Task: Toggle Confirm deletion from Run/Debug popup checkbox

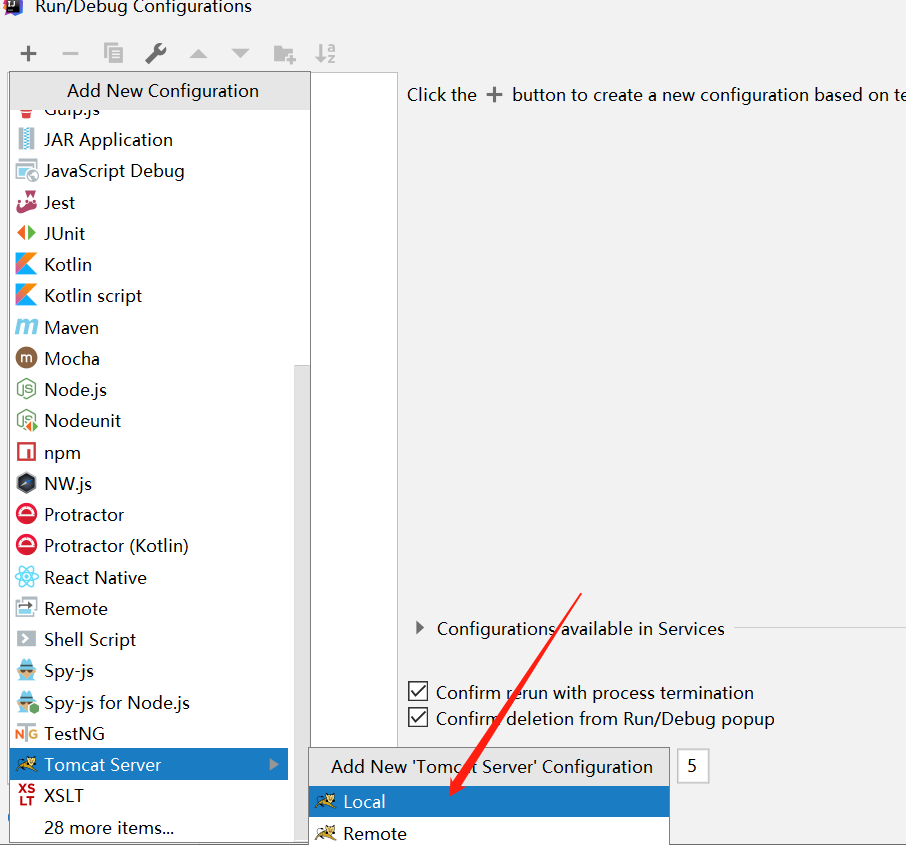Action: coord(418,717)
